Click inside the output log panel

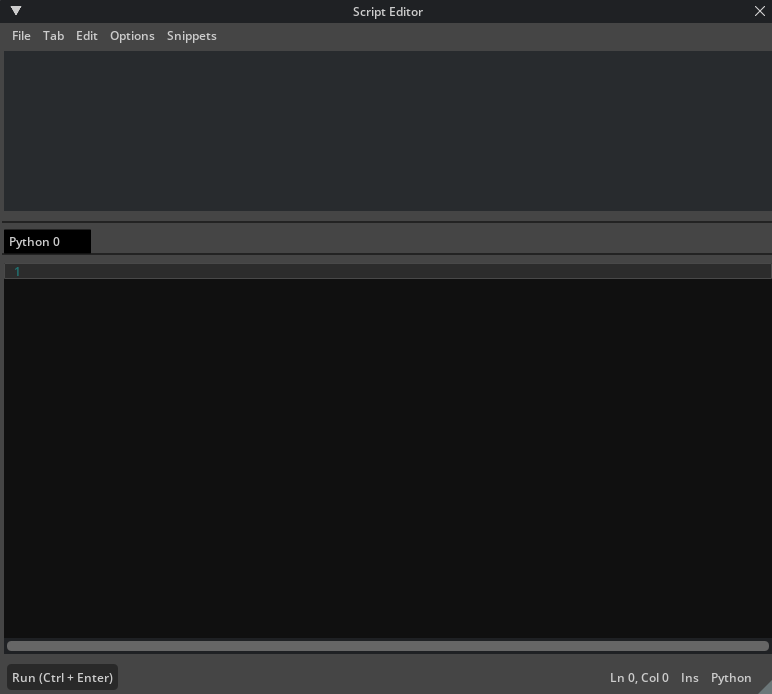click(x=386, y=130)
